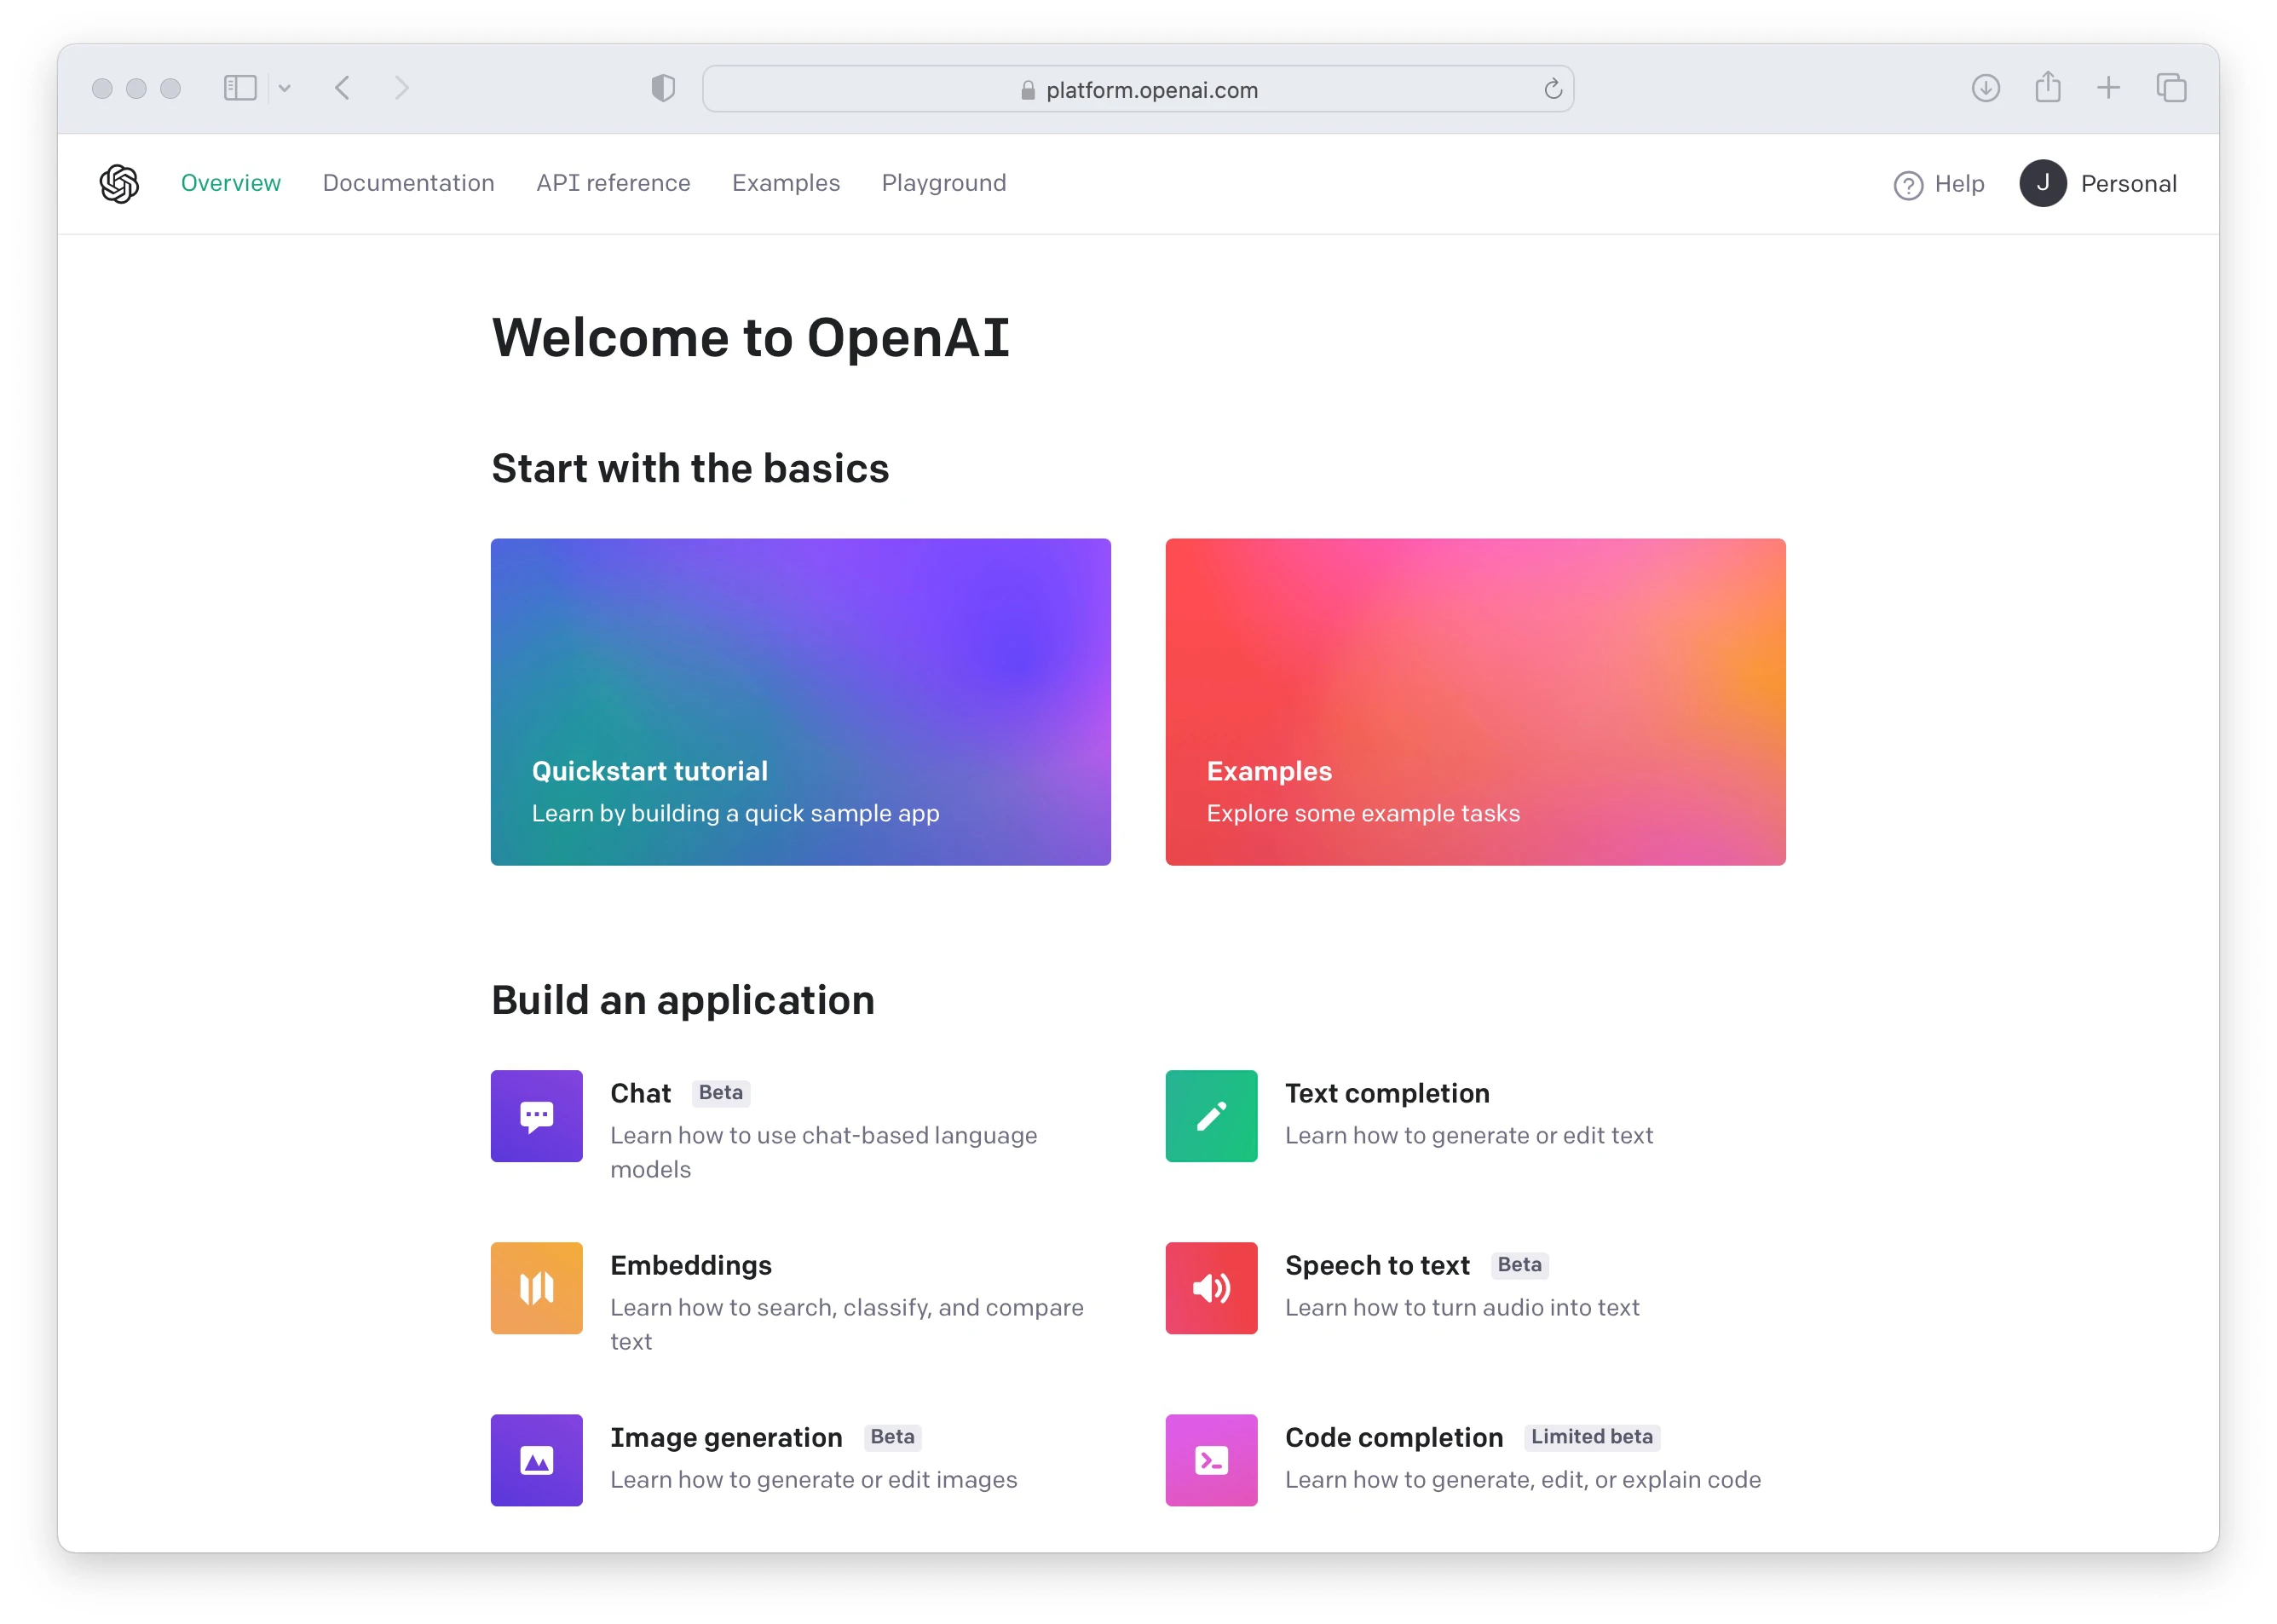Click 'Learn how to generate or edit text'
Image resolution: width=2277 pixels, height=1624 pixels.
[x=1469, y=1135]
